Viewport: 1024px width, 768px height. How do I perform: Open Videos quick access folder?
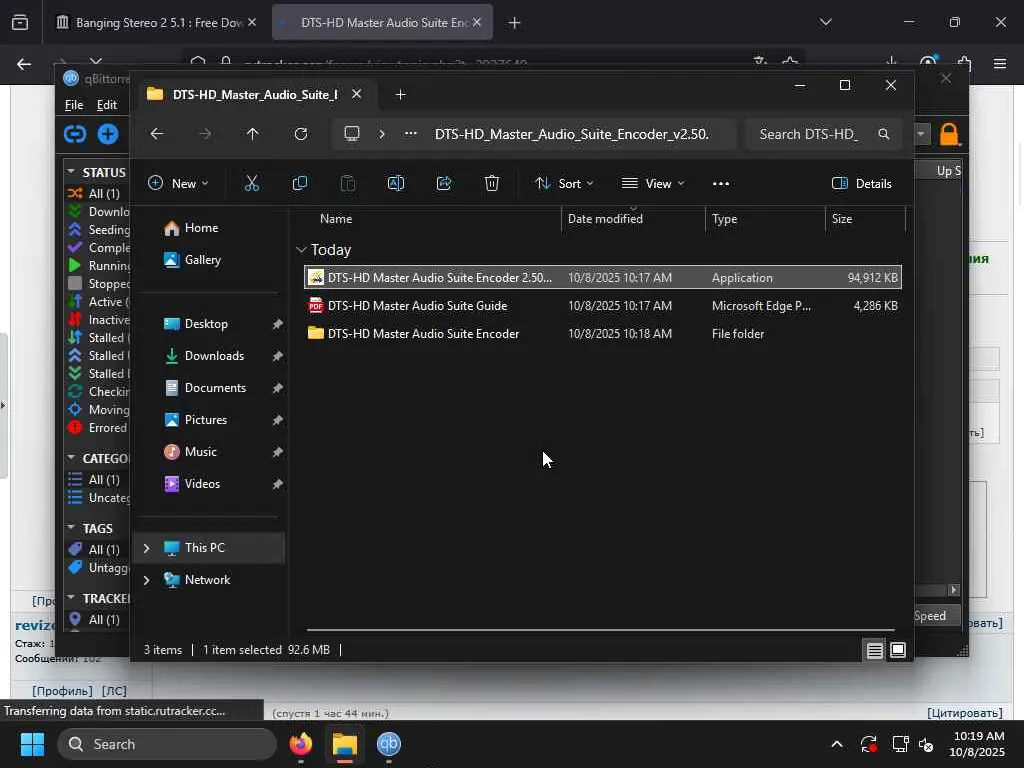coord(202,484)
